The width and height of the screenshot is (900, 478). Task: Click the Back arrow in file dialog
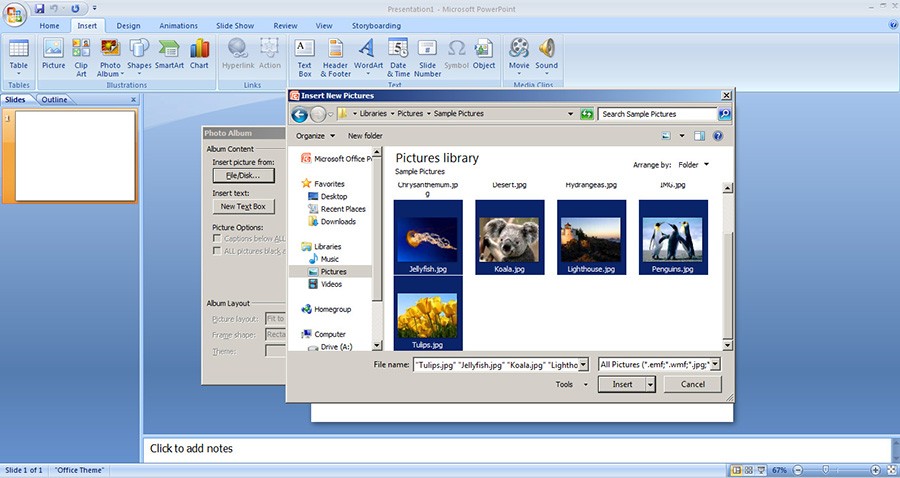point(299,114)
